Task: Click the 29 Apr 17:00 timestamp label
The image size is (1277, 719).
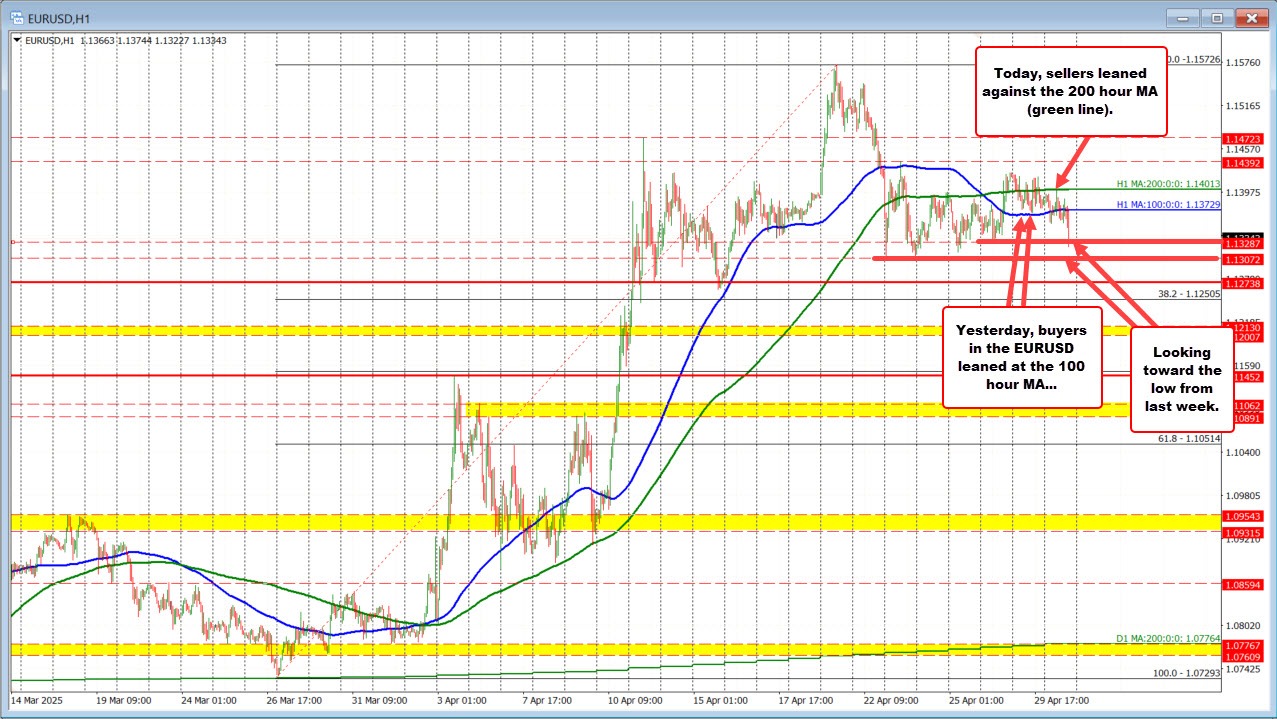Action: pos(1061,701)
